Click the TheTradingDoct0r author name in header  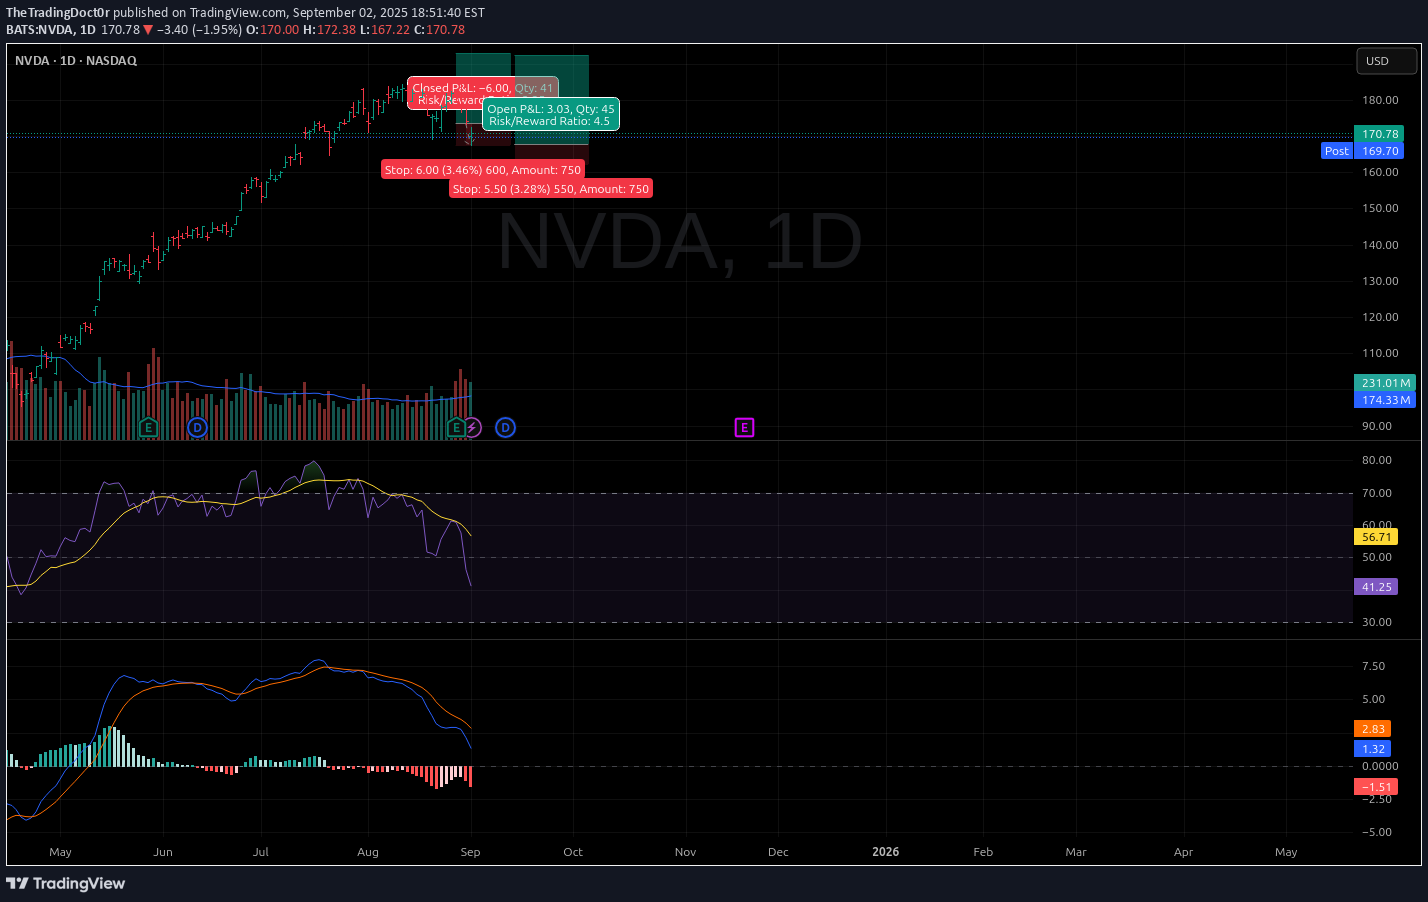(x=58, y=13)
